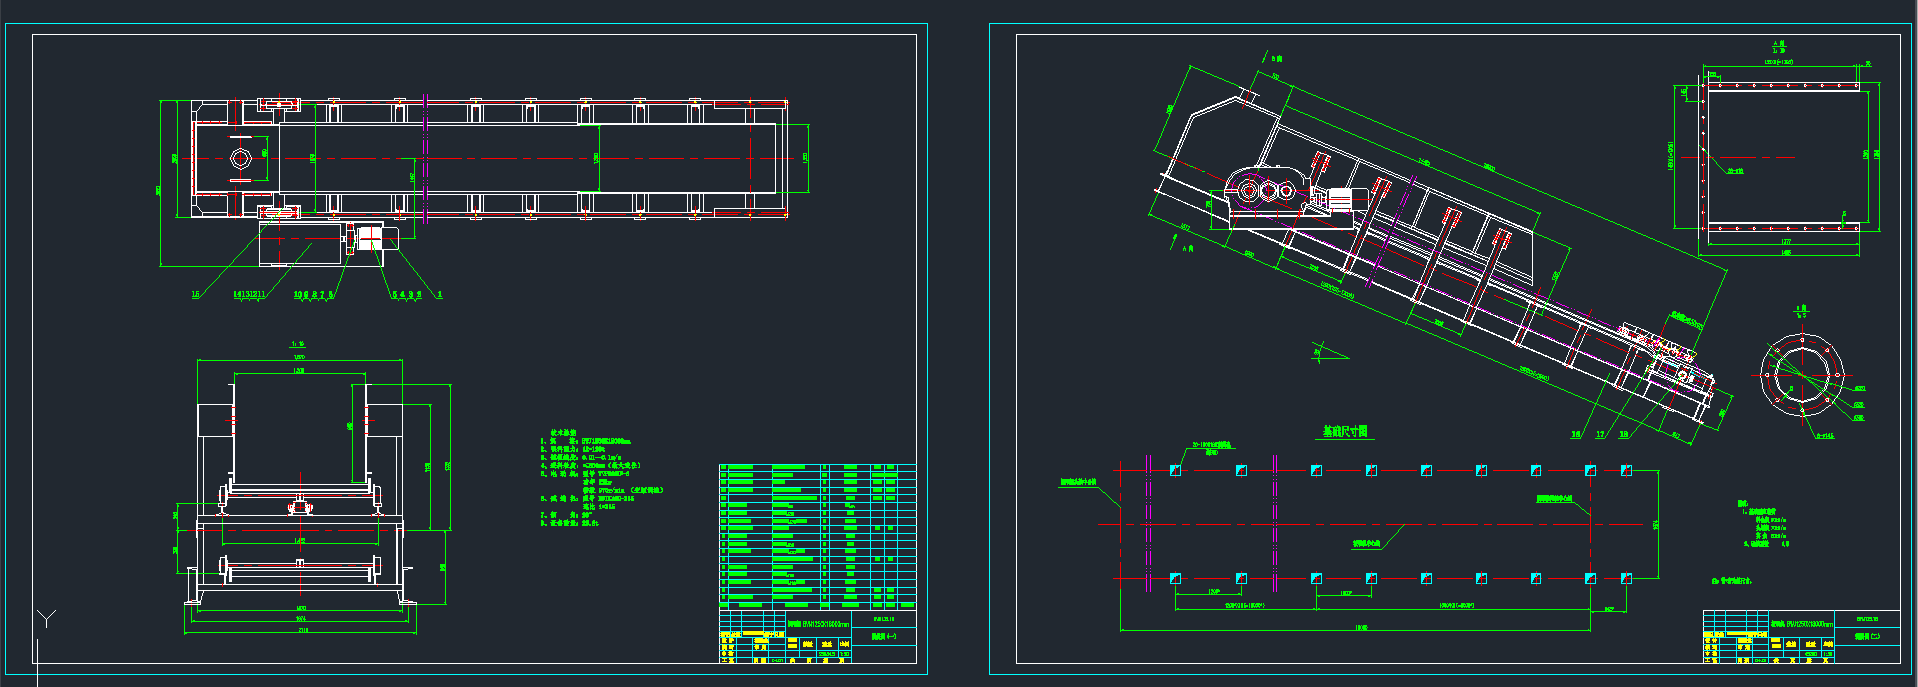
Task: Select part callout number 18 on inclined view
Action: (x=1623, y=435)
